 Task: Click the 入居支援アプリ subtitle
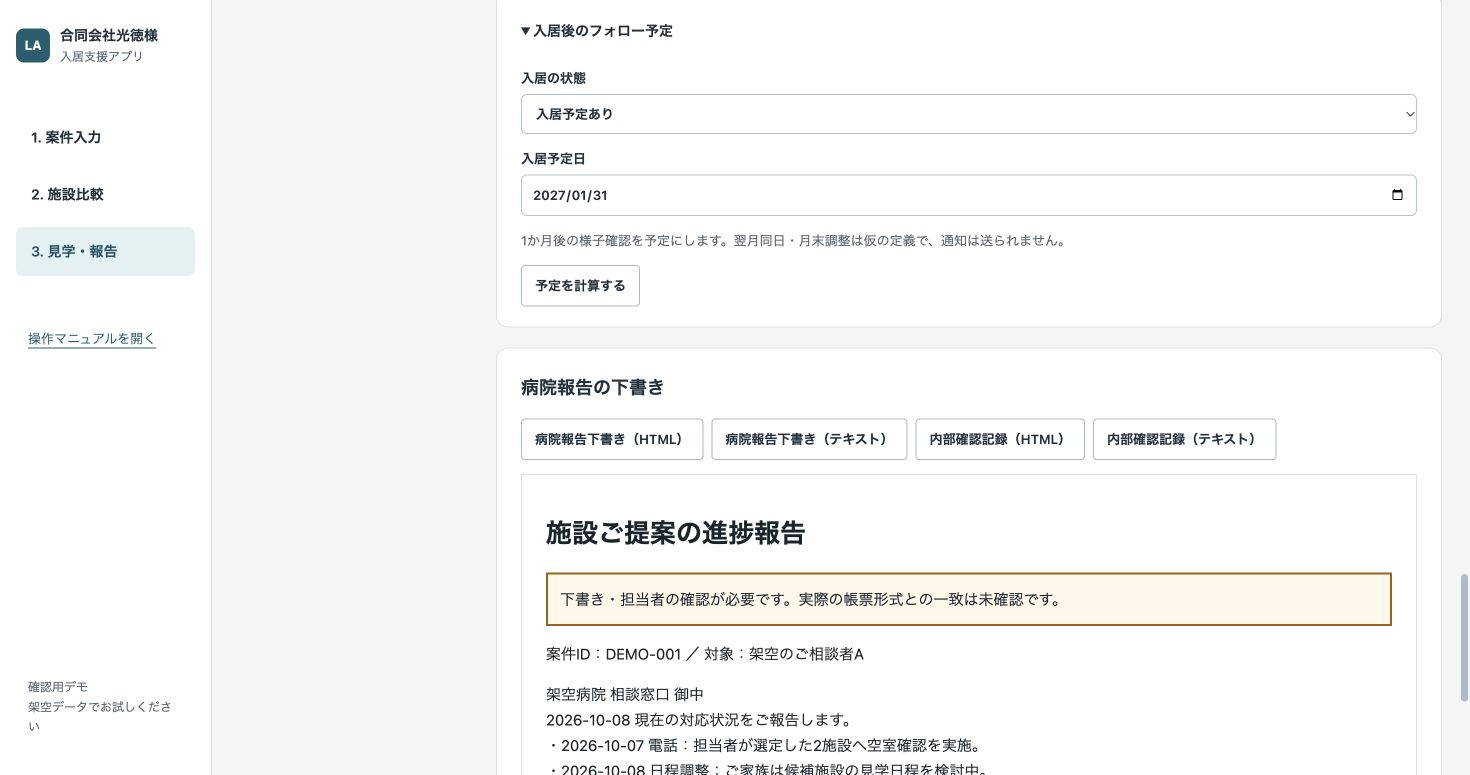pyautogui.click(x=101, y=57)
